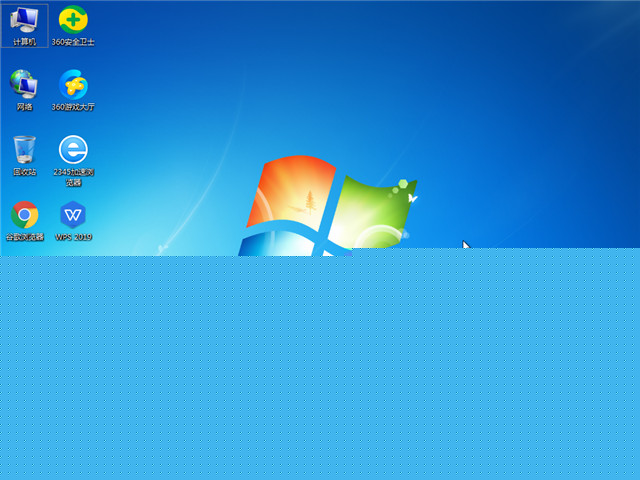
Task: Open the WPS 2019 shortcut
Action: pyautogui.click(x=73, y=220)
